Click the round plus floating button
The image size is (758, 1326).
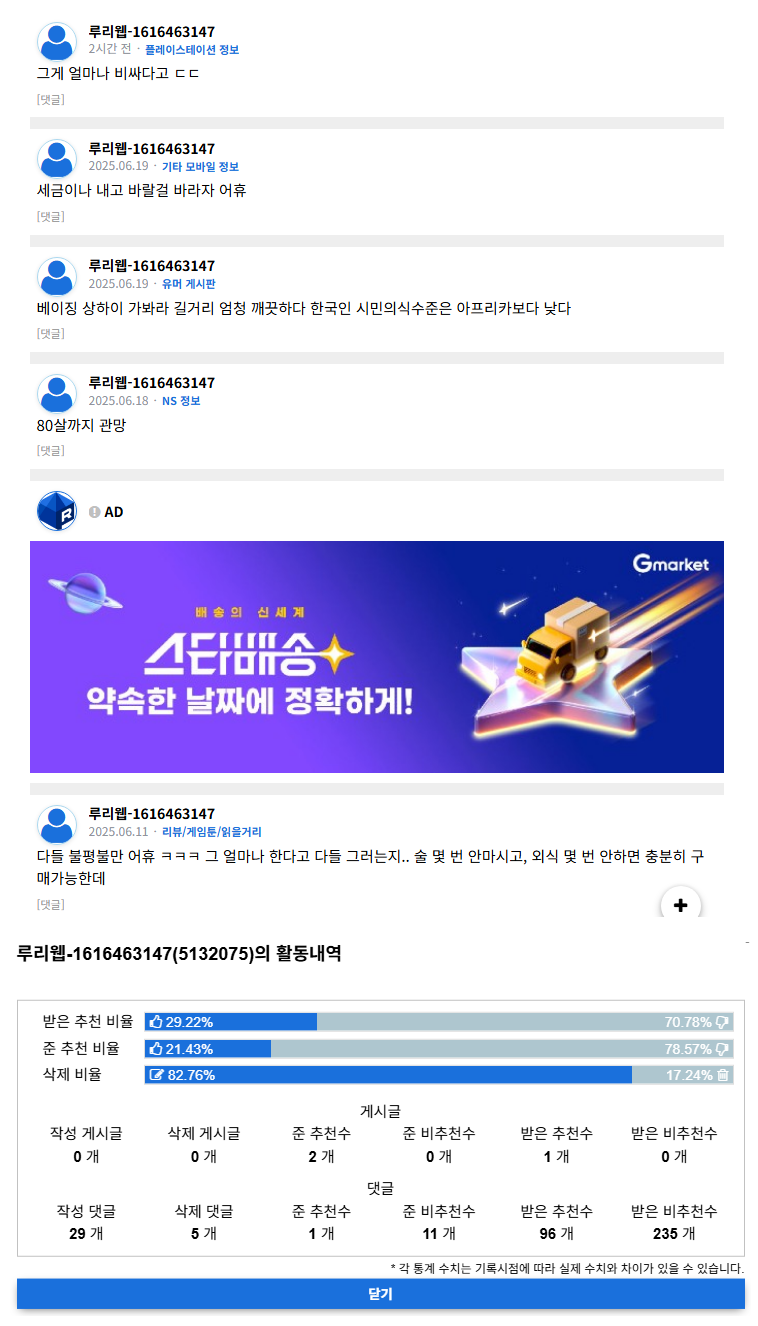point(681,904)
